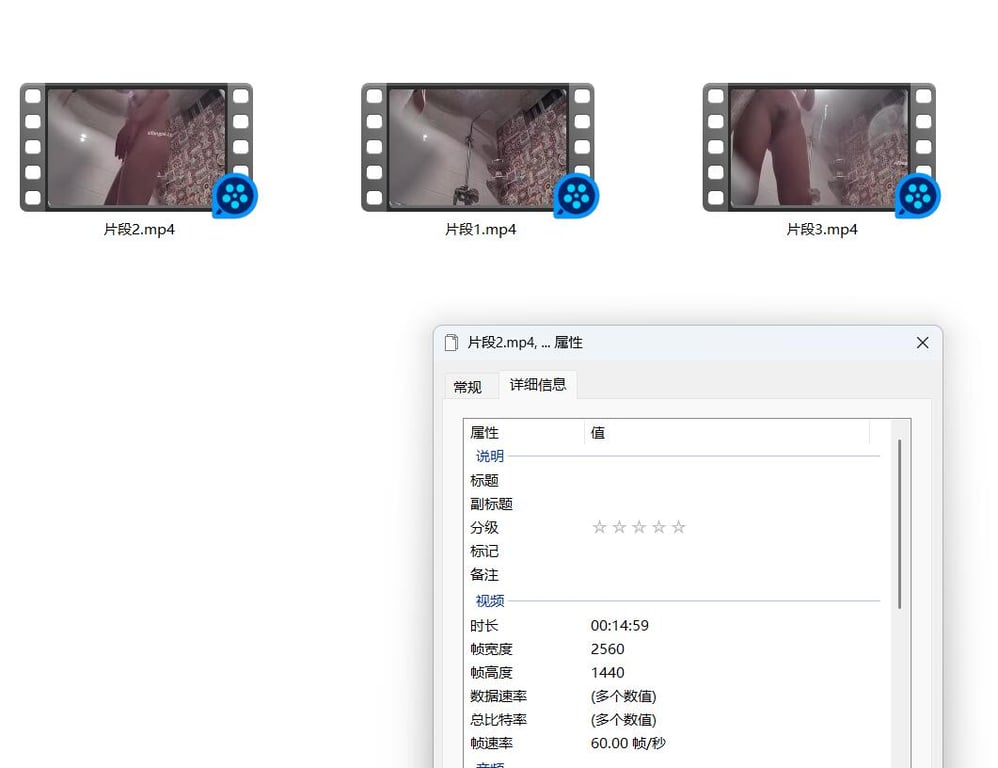Click the 帧宽度 value 2560
This screenshot has width=998, height=768.
tap(607, 649)
